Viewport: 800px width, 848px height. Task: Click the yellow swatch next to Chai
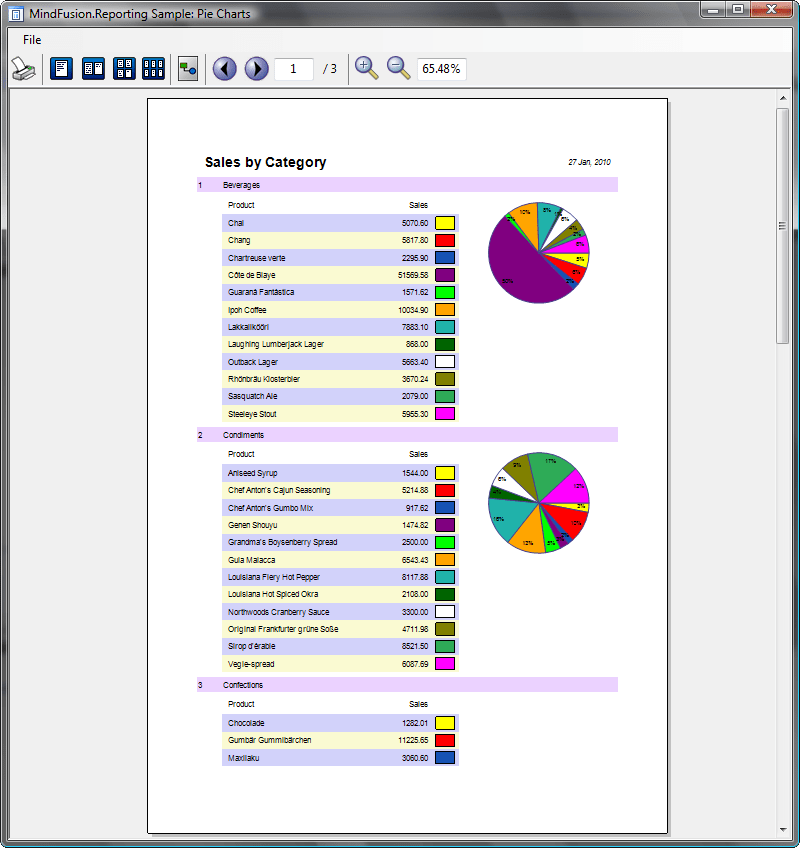(x=446, y=223)
